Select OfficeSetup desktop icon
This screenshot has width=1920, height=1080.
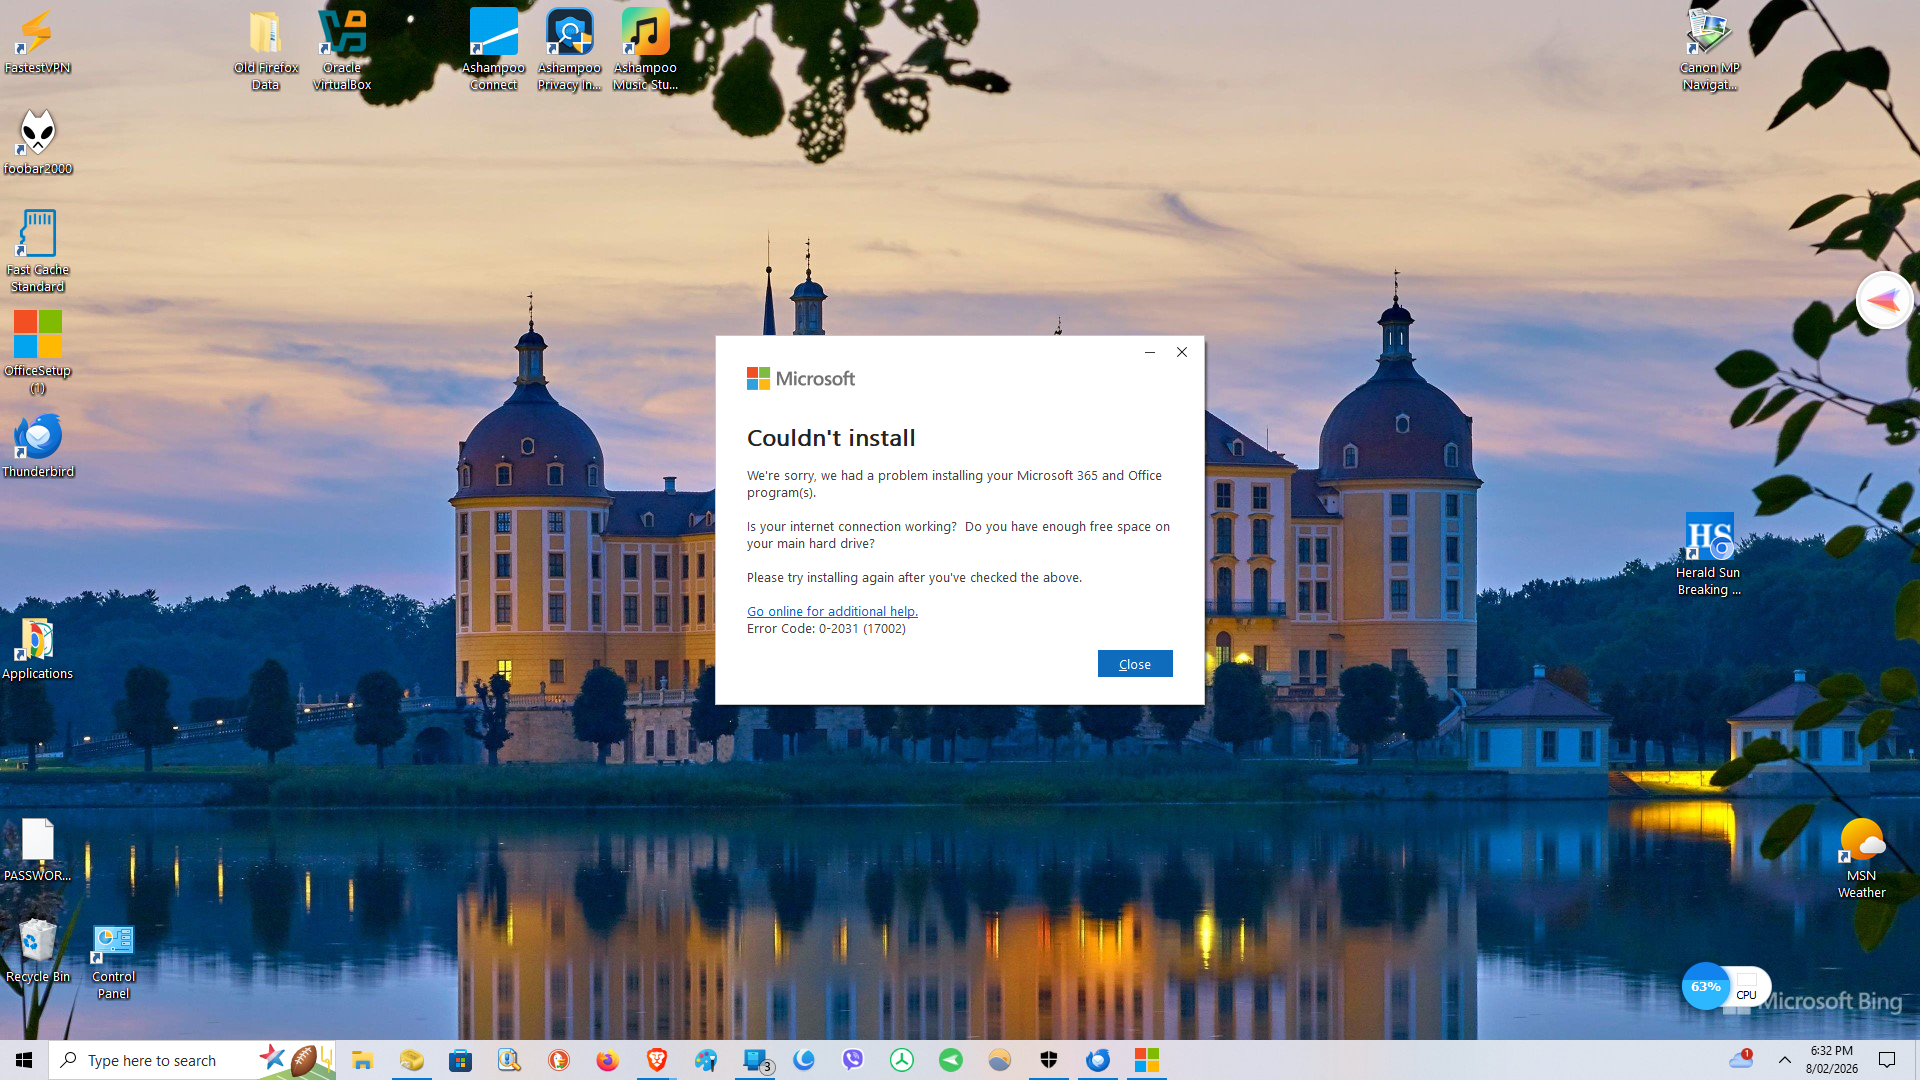tap(38, 345)
